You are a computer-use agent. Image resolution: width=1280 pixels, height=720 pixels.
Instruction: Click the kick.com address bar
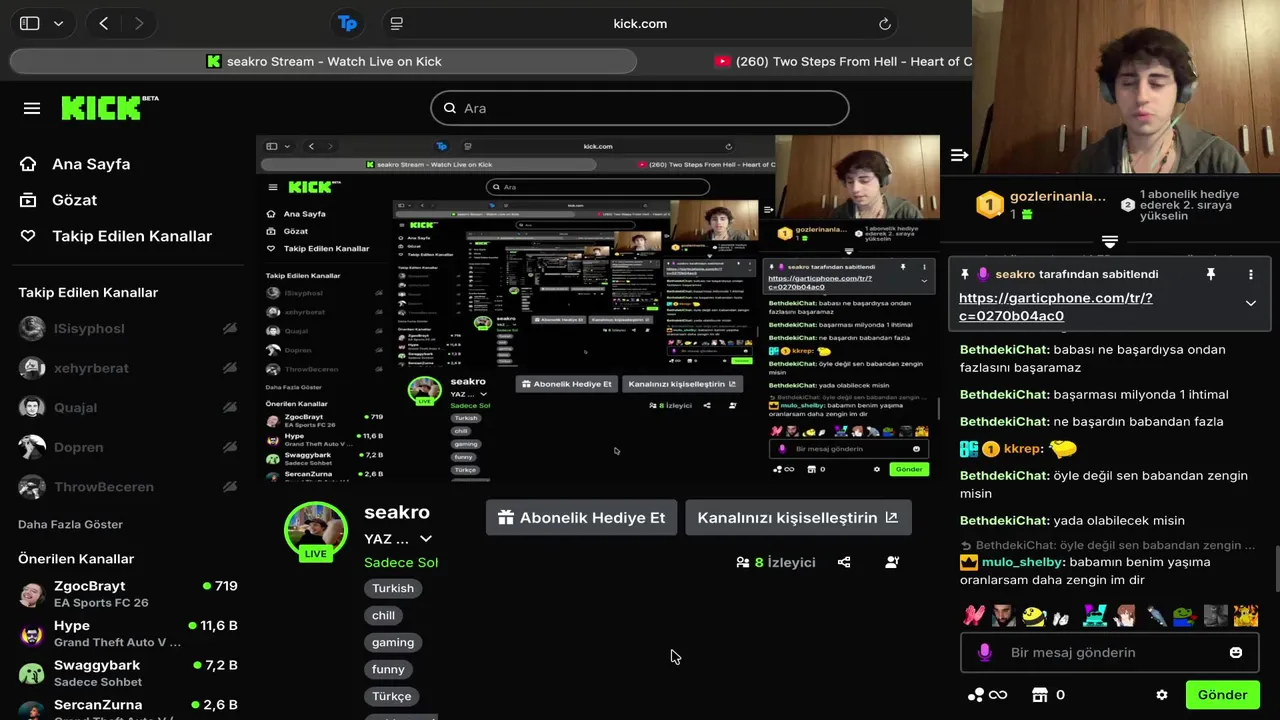(640, 23)
